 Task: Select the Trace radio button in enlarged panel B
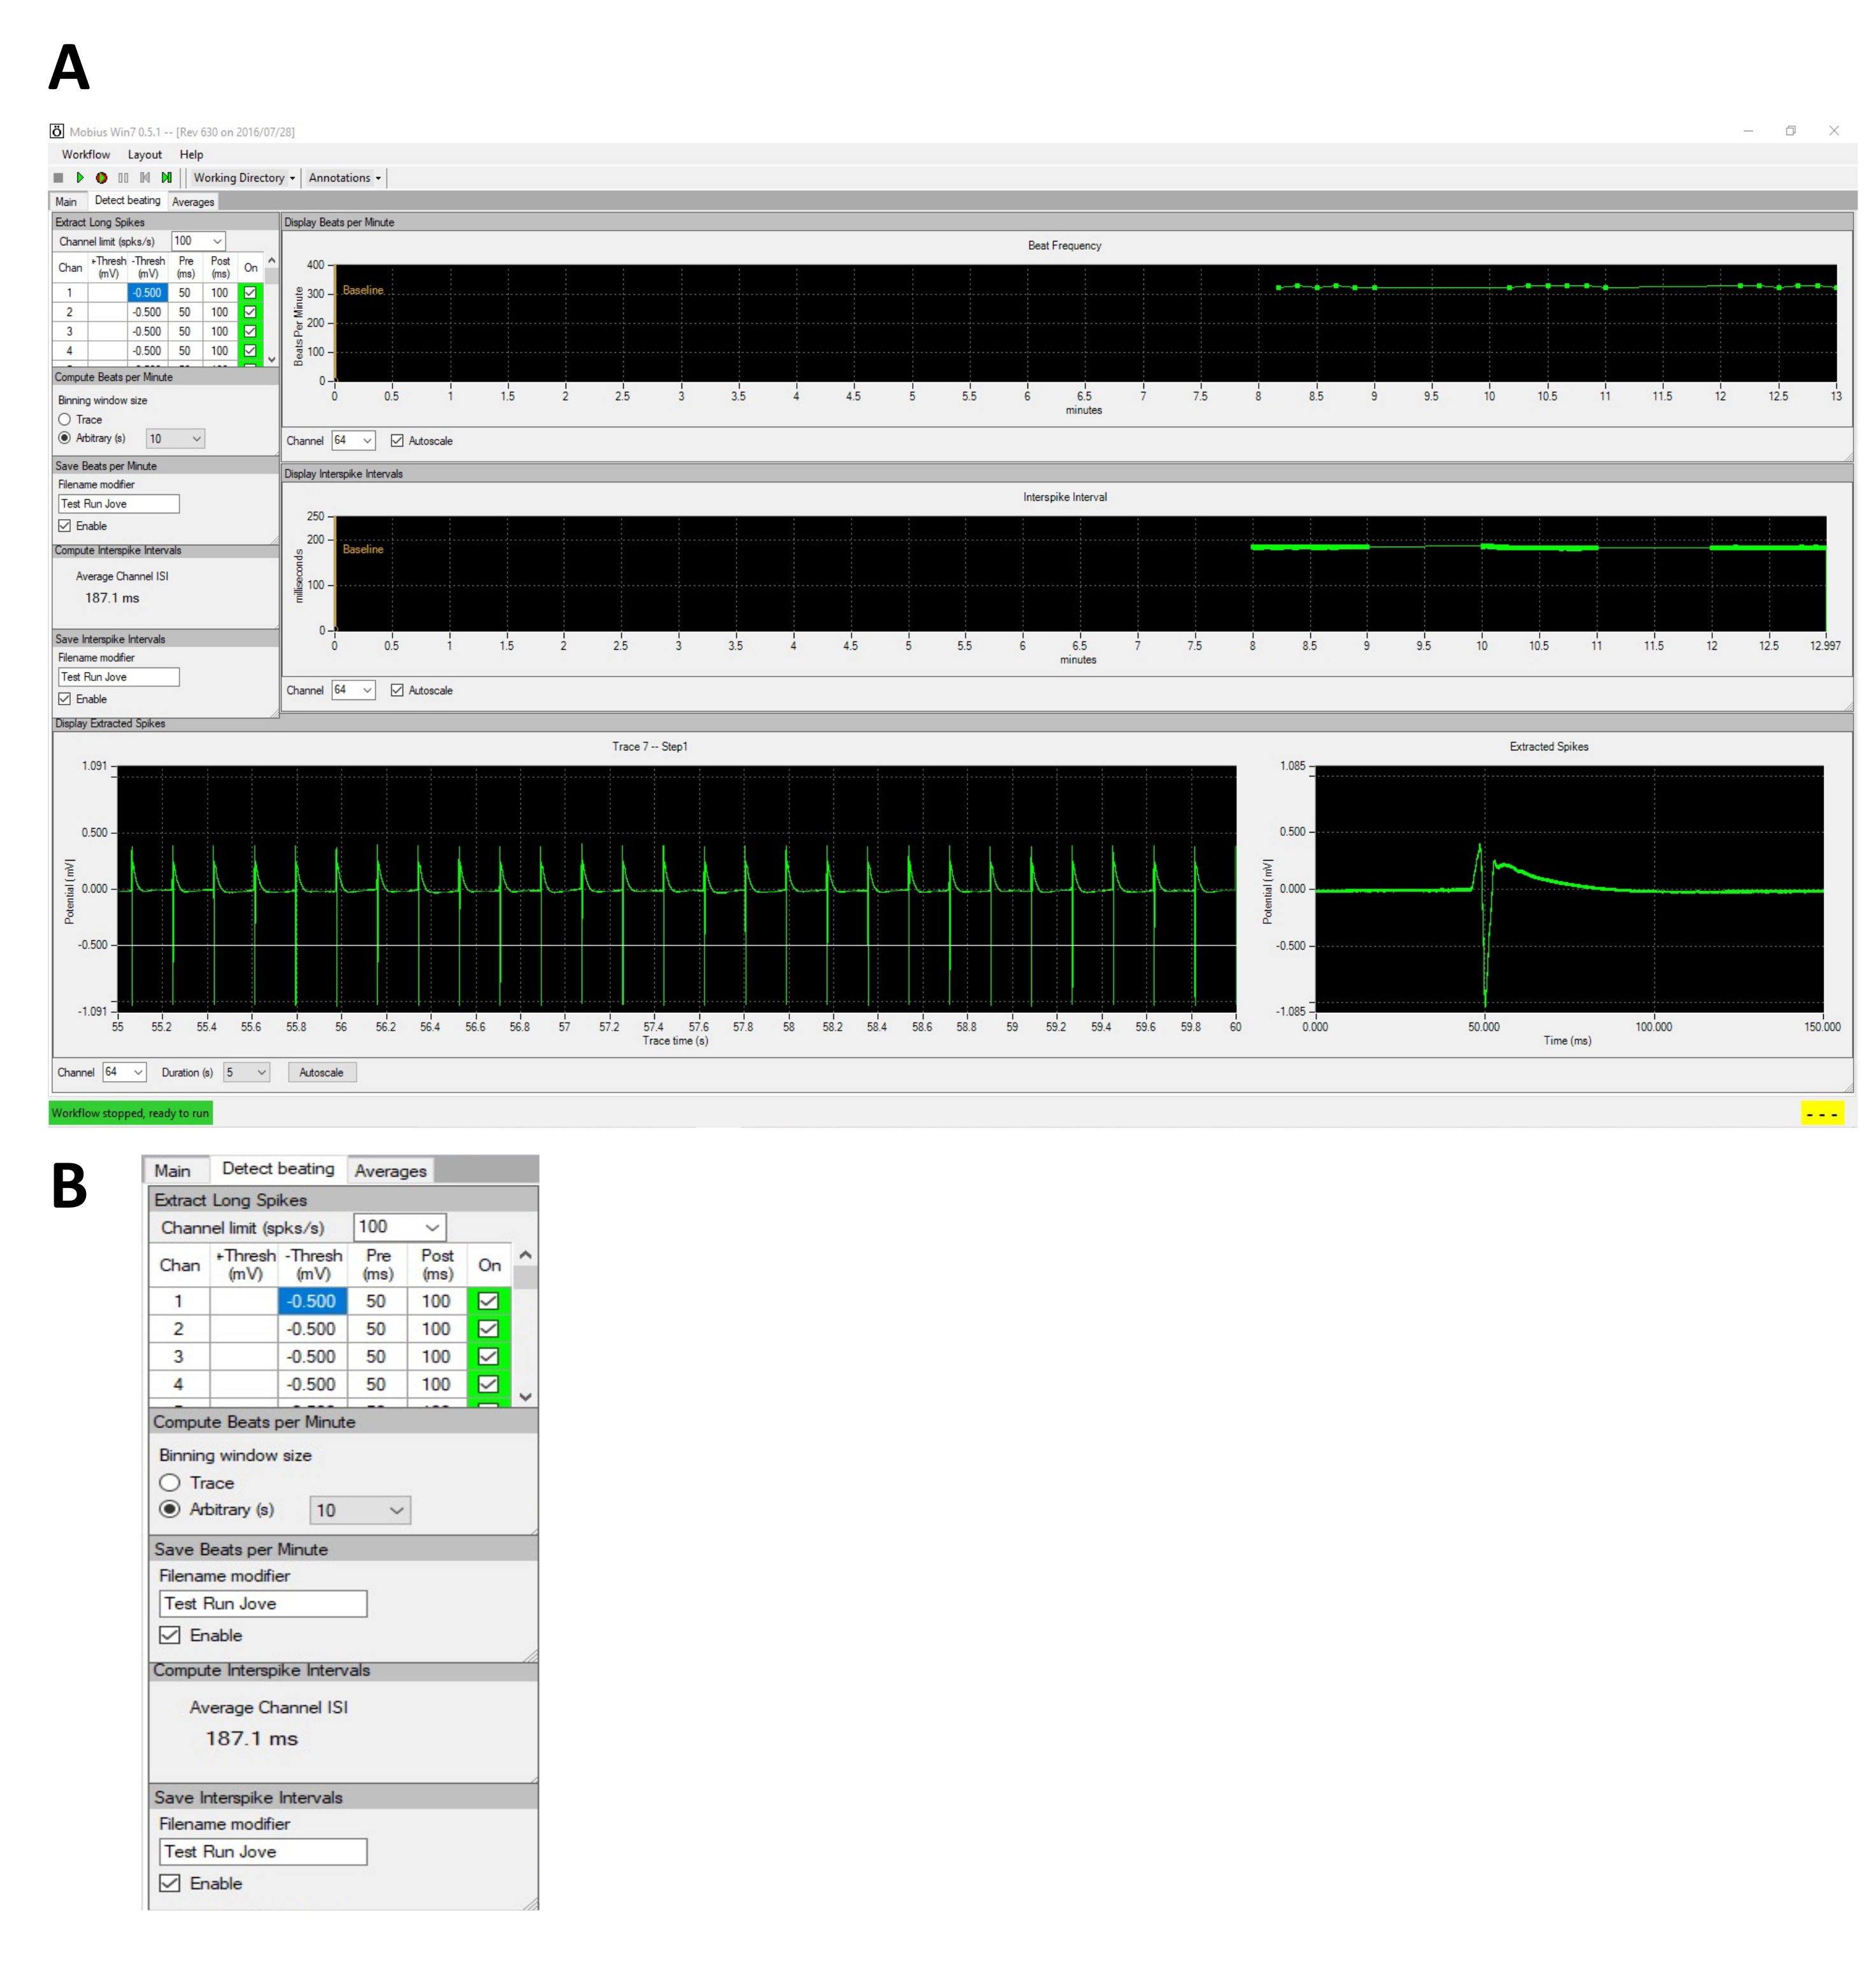click(x=170, y=1483)
